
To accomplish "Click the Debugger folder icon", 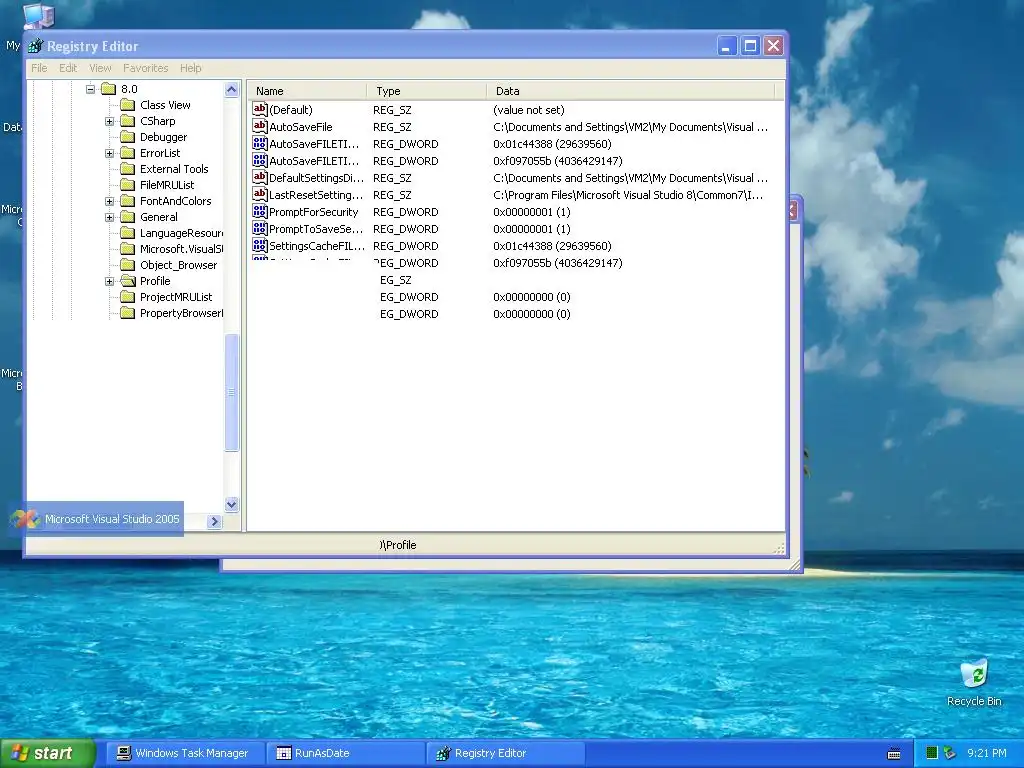I will [x=128, y=137].
